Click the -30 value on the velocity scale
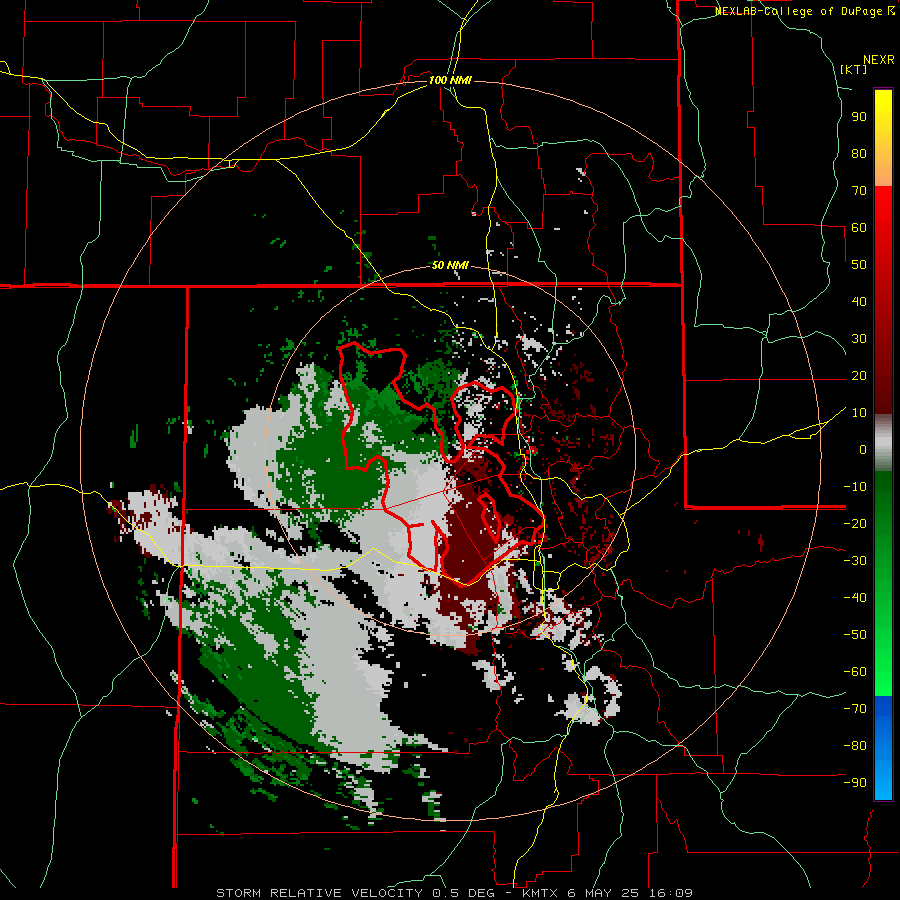 click(x=855, y=561)
